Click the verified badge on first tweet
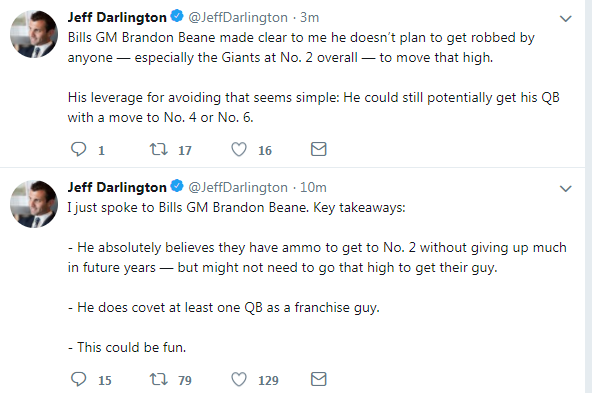Viewport: 592px width, 393px height. [x=177, y=16]
